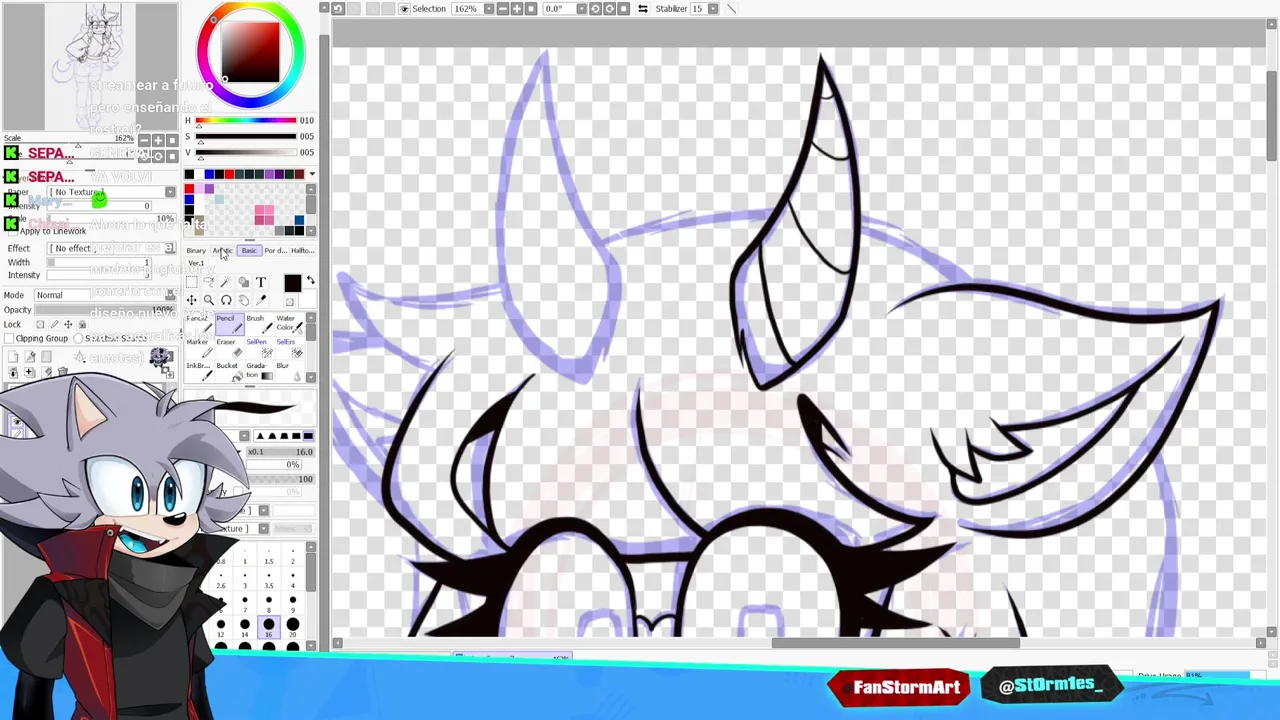Select the Shape tool
The width and height of the screenshot is (1280, 720).
[243, 282]
